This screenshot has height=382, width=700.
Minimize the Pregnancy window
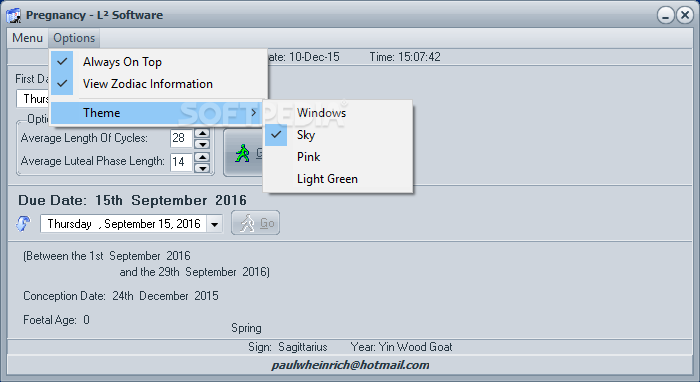[x=666, y=15]
